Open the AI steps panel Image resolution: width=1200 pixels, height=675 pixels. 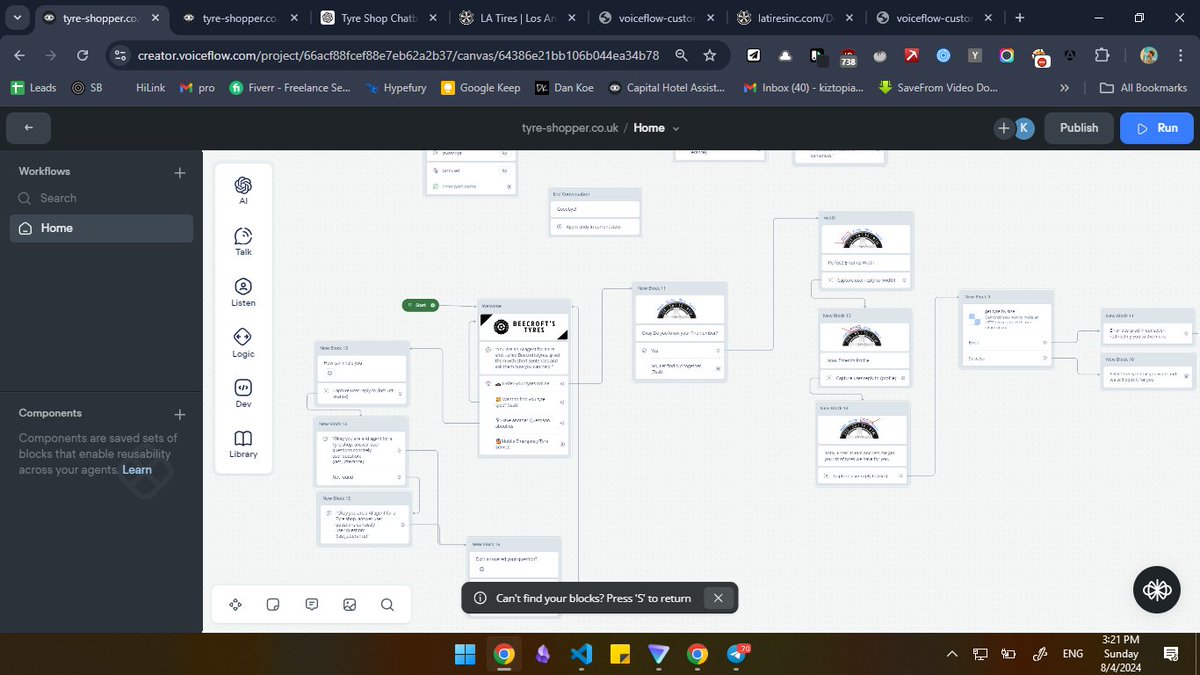coord(243,190)
